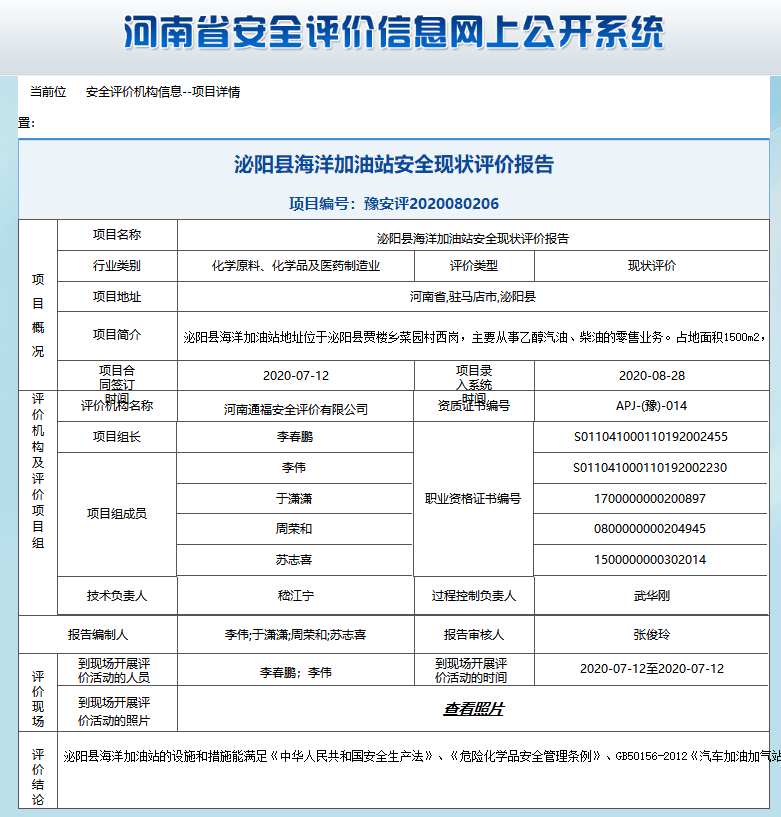The height and width of the screenshot is (817, 781).
Task: Click the 项目组成员 label cell
Action: pos(117,514)
